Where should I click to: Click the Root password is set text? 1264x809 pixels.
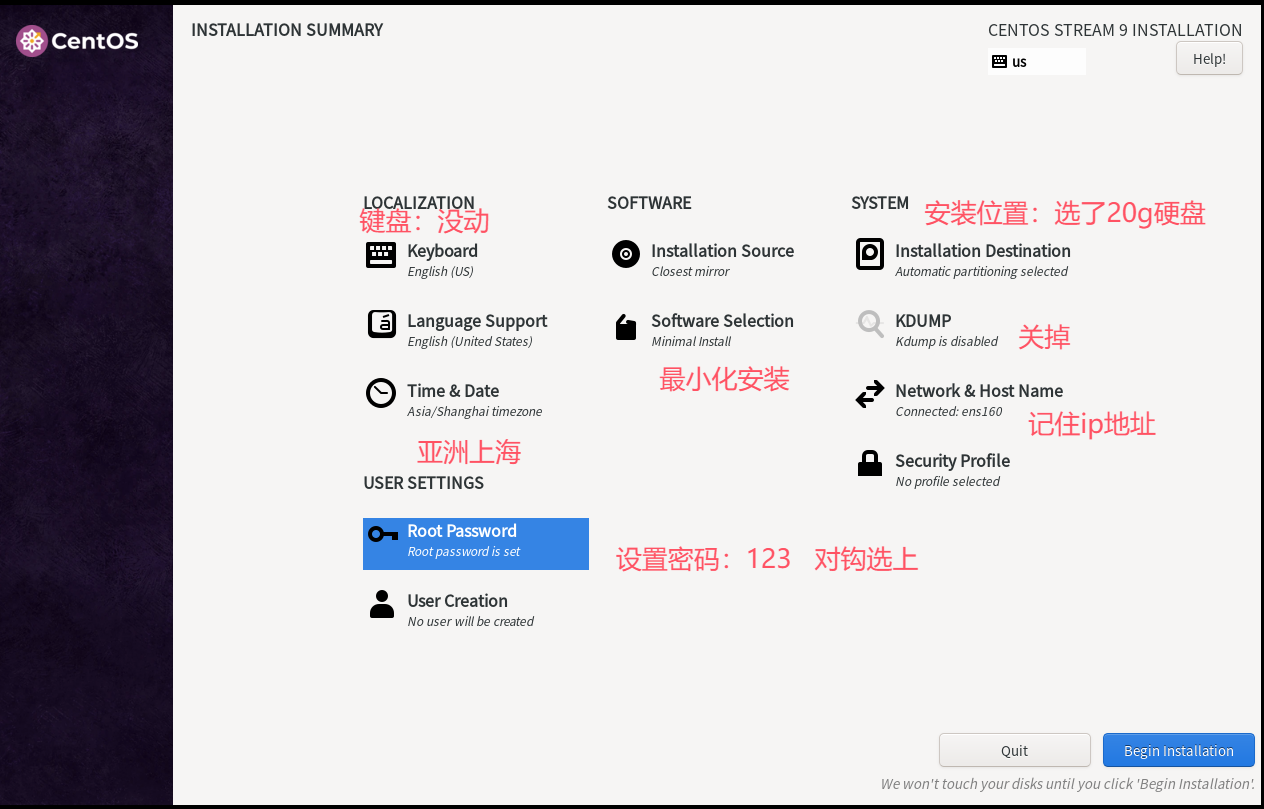tap(463, 552)
